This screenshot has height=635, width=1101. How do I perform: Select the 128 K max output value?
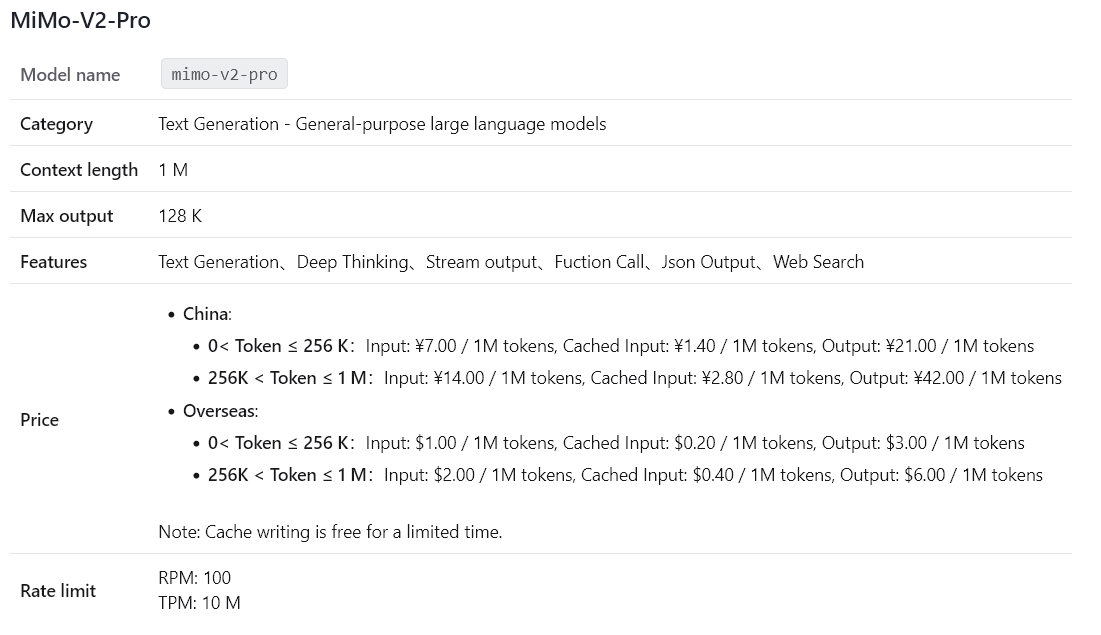tap(180, 216)
